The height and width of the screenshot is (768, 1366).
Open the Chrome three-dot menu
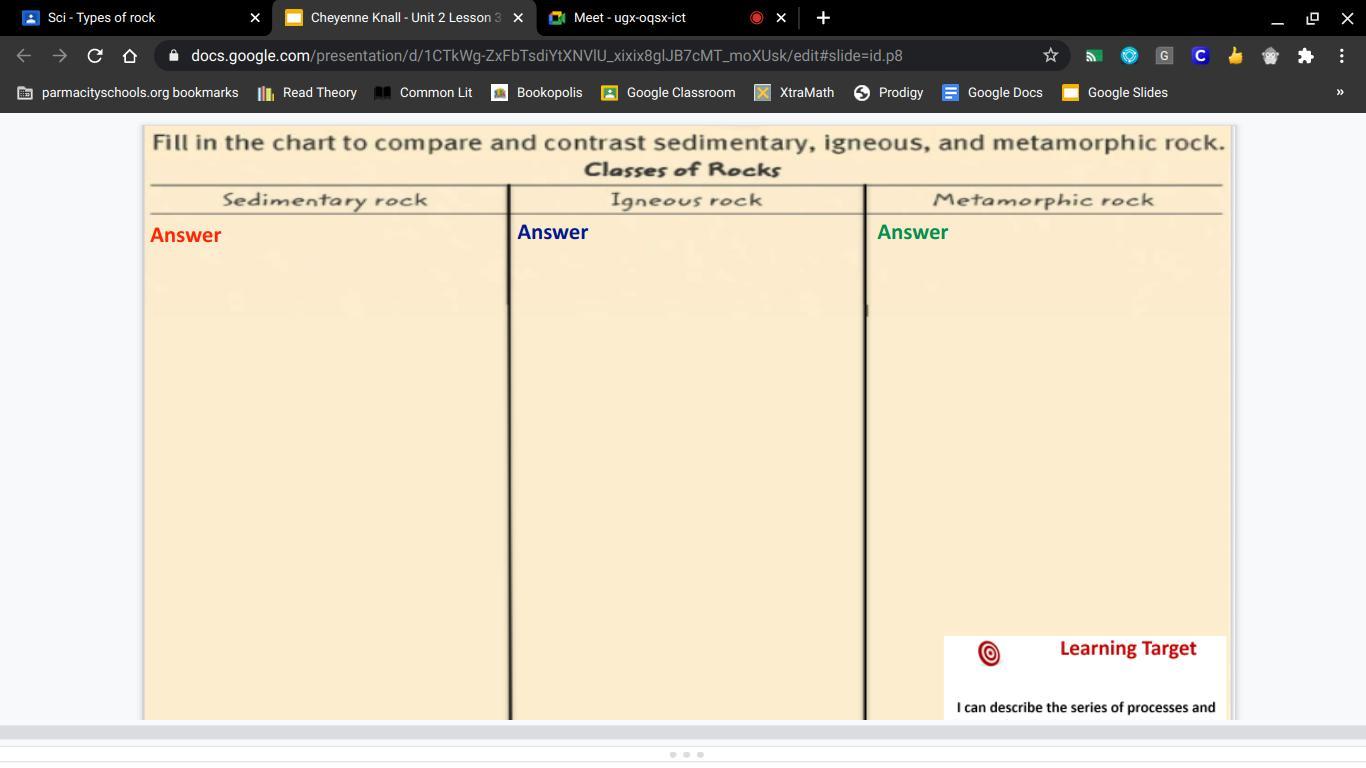click(x=1341, y=56)
